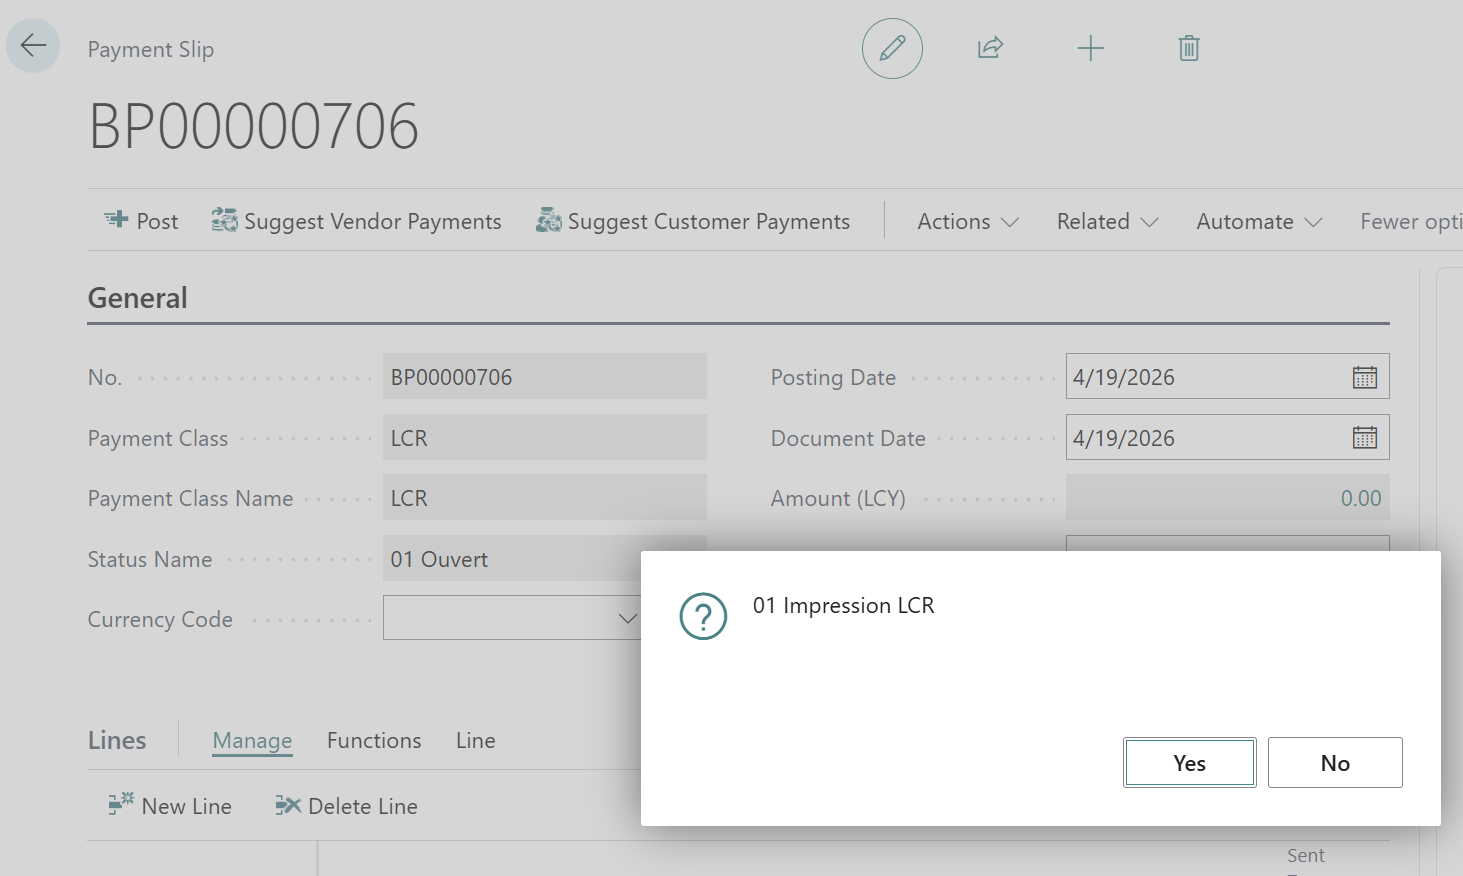The width and height of the screenshot is (1463, 876).
Task: Click the share icon
Action: pos(990,48)
